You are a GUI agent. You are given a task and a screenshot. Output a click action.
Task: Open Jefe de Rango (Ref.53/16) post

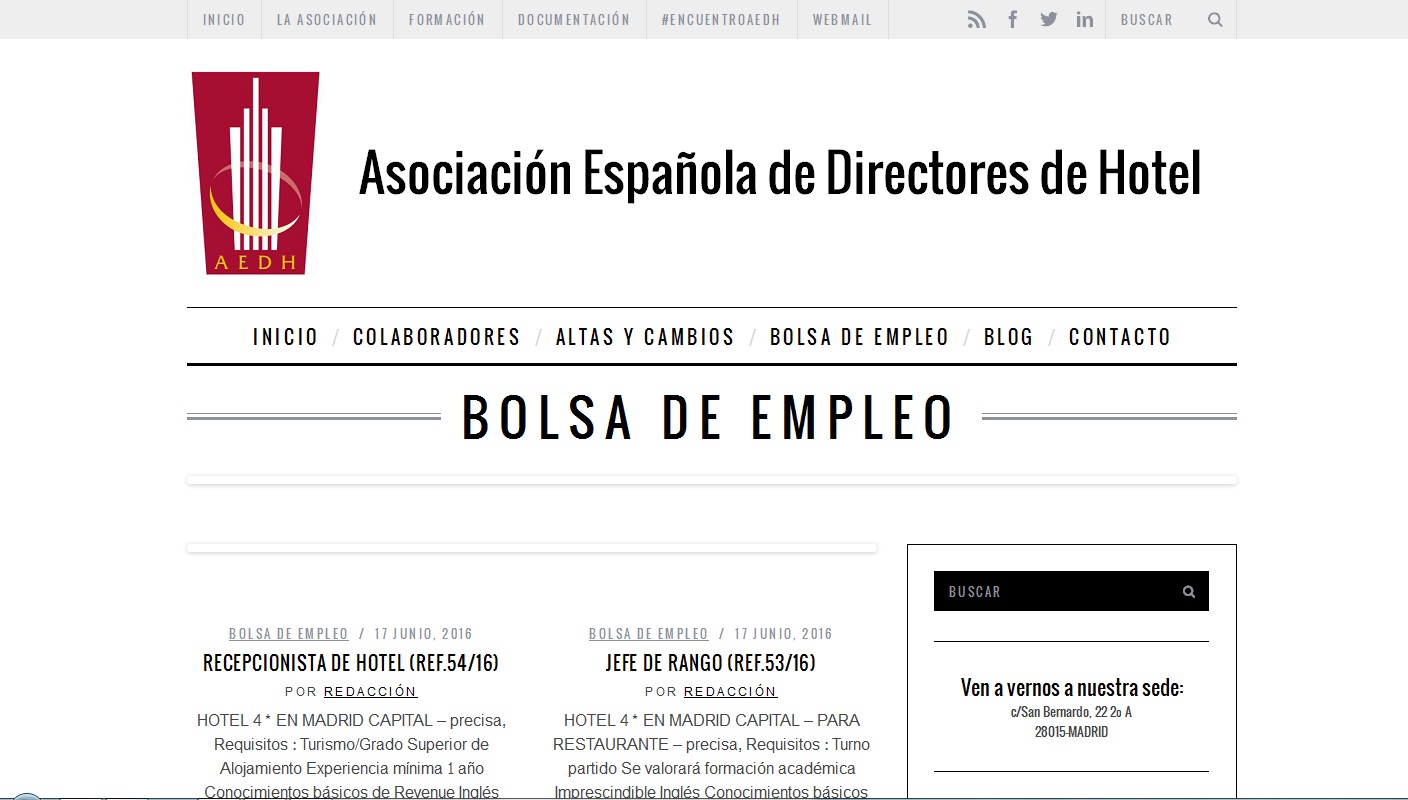[x=710, y=663]
